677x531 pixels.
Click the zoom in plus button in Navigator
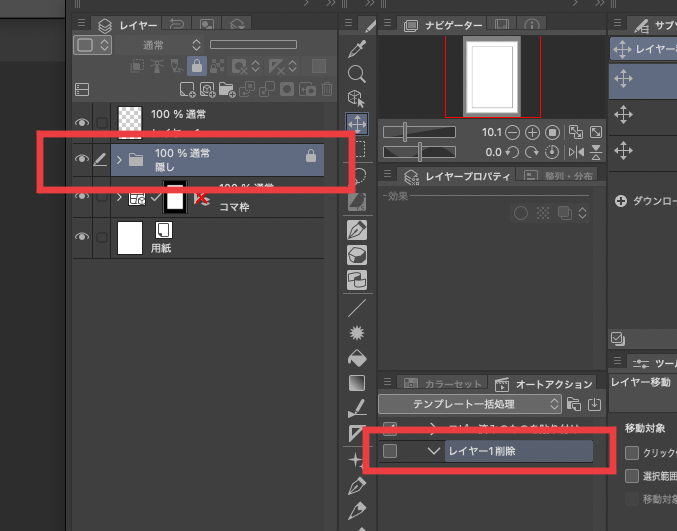coord(532,132)
